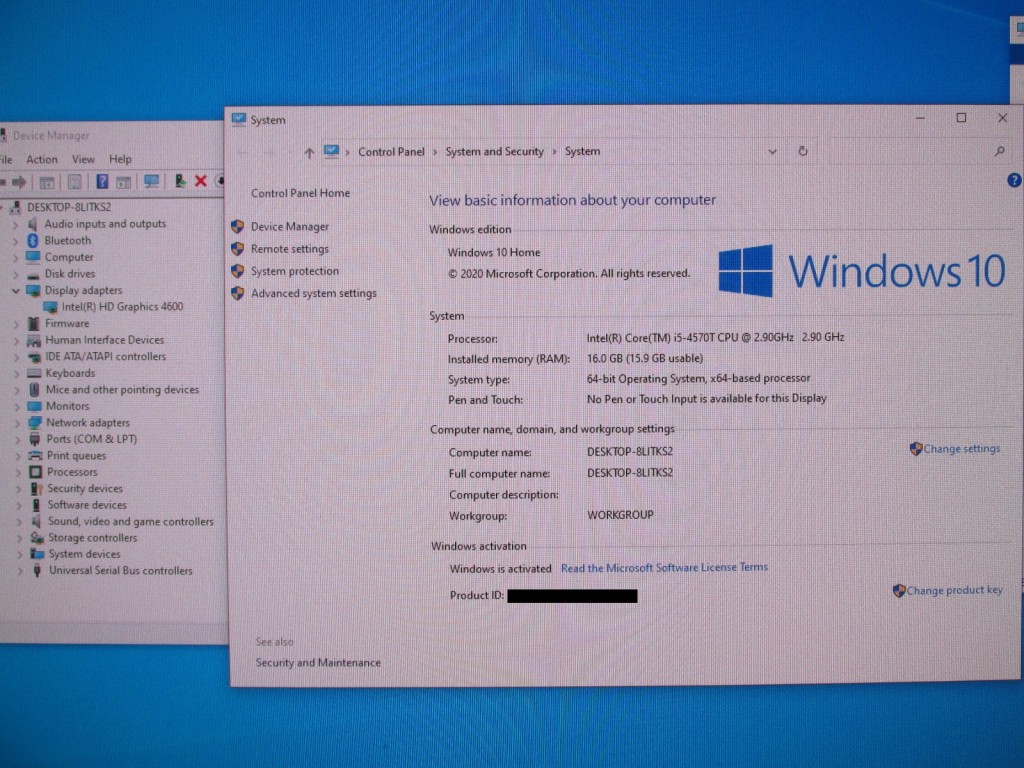This screenshot has width=1024, height=768.
Task: Click Control Panel in the breadcrumb
Action: (391, 152)
